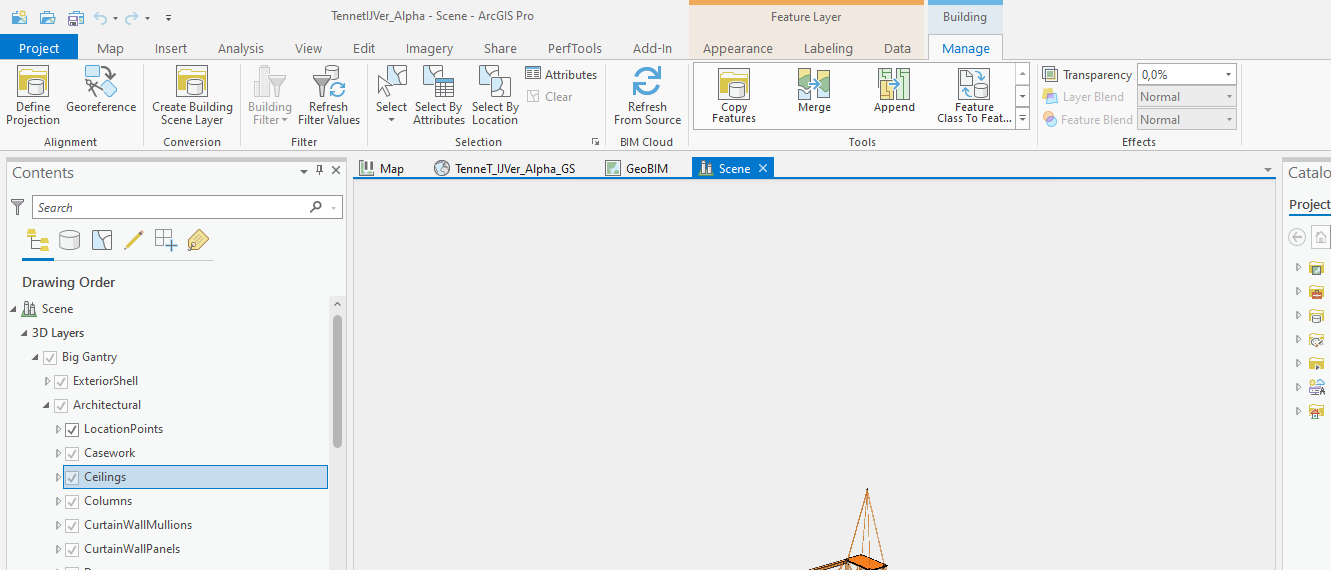
Task: Run the Append tool
Action: [894, 91]
